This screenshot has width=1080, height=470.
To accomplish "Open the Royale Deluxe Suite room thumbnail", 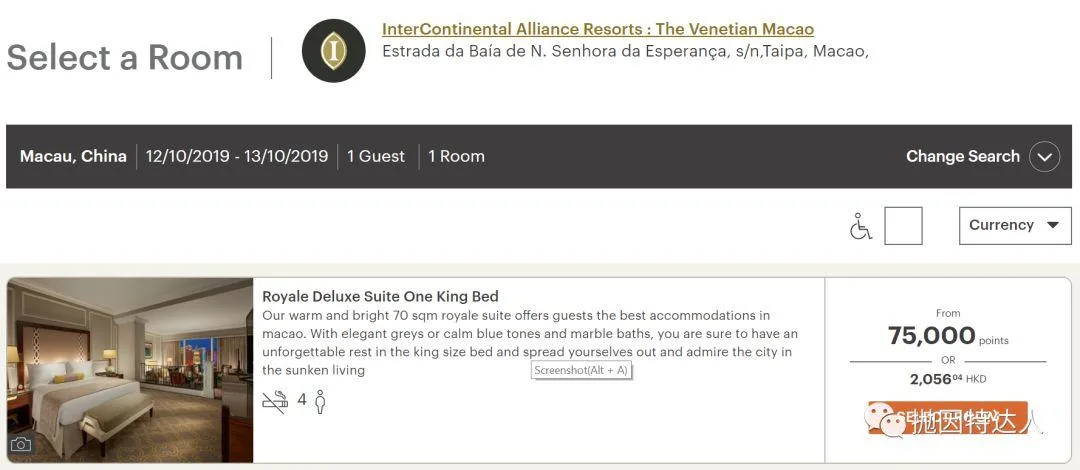I will click(x=130, y=370).
